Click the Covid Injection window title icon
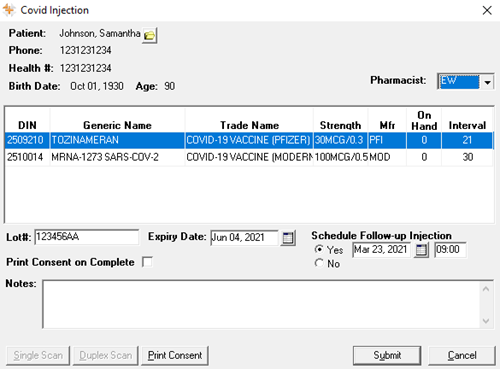Viewport: 500px width, 369px height. coord(9,10)
